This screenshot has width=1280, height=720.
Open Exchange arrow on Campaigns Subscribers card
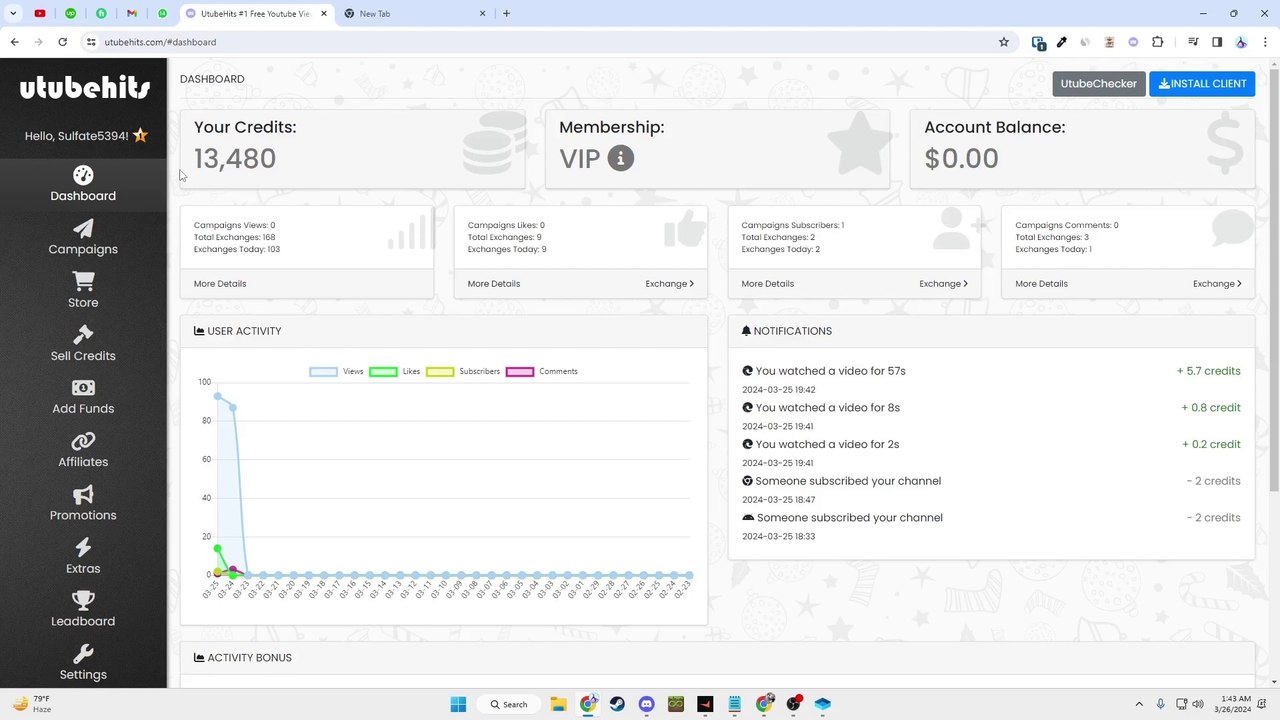click(943, 284)
